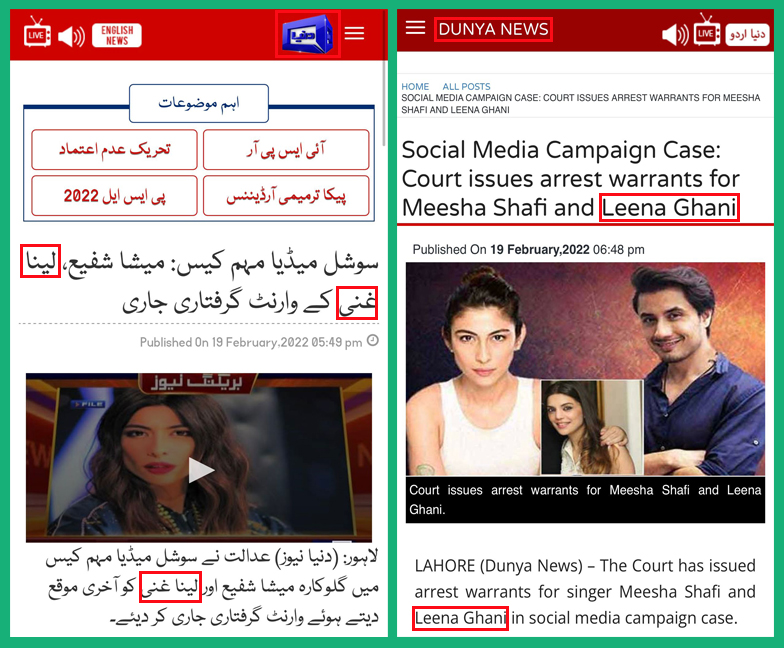784x648 pixels.
Task: Open hamburger menu on Urdu page
Action: tap(354, 34)
